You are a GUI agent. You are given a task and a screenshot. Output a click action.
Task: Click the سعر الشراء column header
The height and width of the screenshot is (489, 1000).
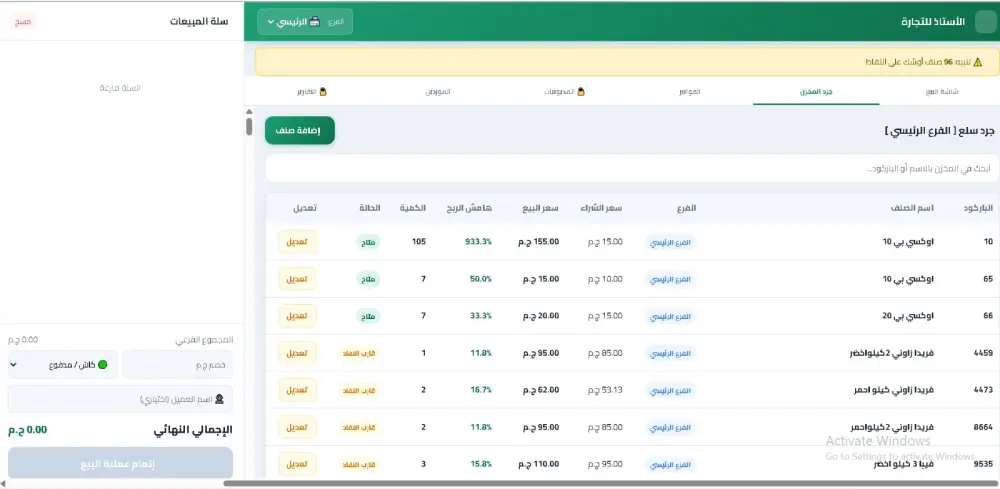pyautogui.click(x=601, y=208)
